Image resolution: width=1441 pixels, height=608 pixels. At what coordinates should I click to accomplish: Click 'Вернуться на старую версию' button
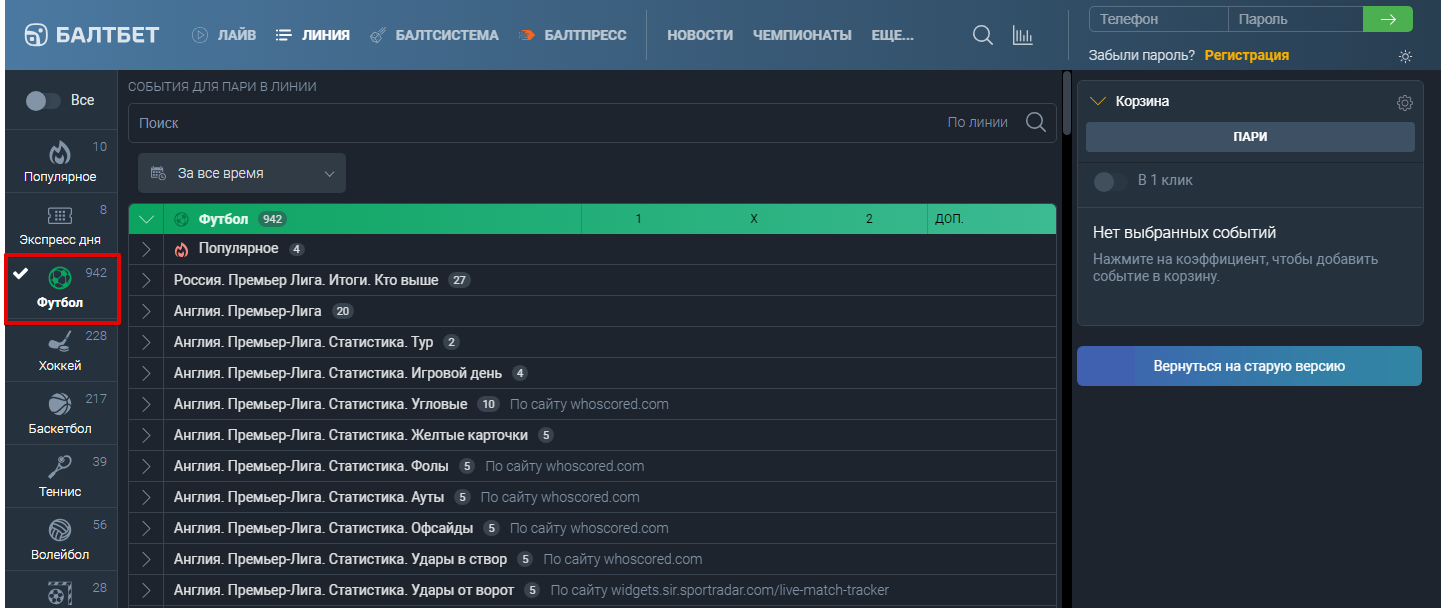(x=1248, y=366)
